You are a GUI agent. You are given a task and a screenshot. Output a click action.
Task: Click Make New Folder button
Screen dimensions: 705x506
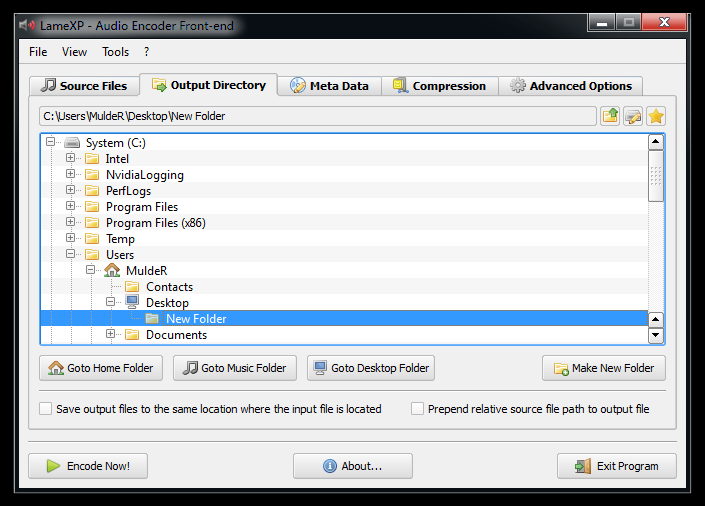603,368
